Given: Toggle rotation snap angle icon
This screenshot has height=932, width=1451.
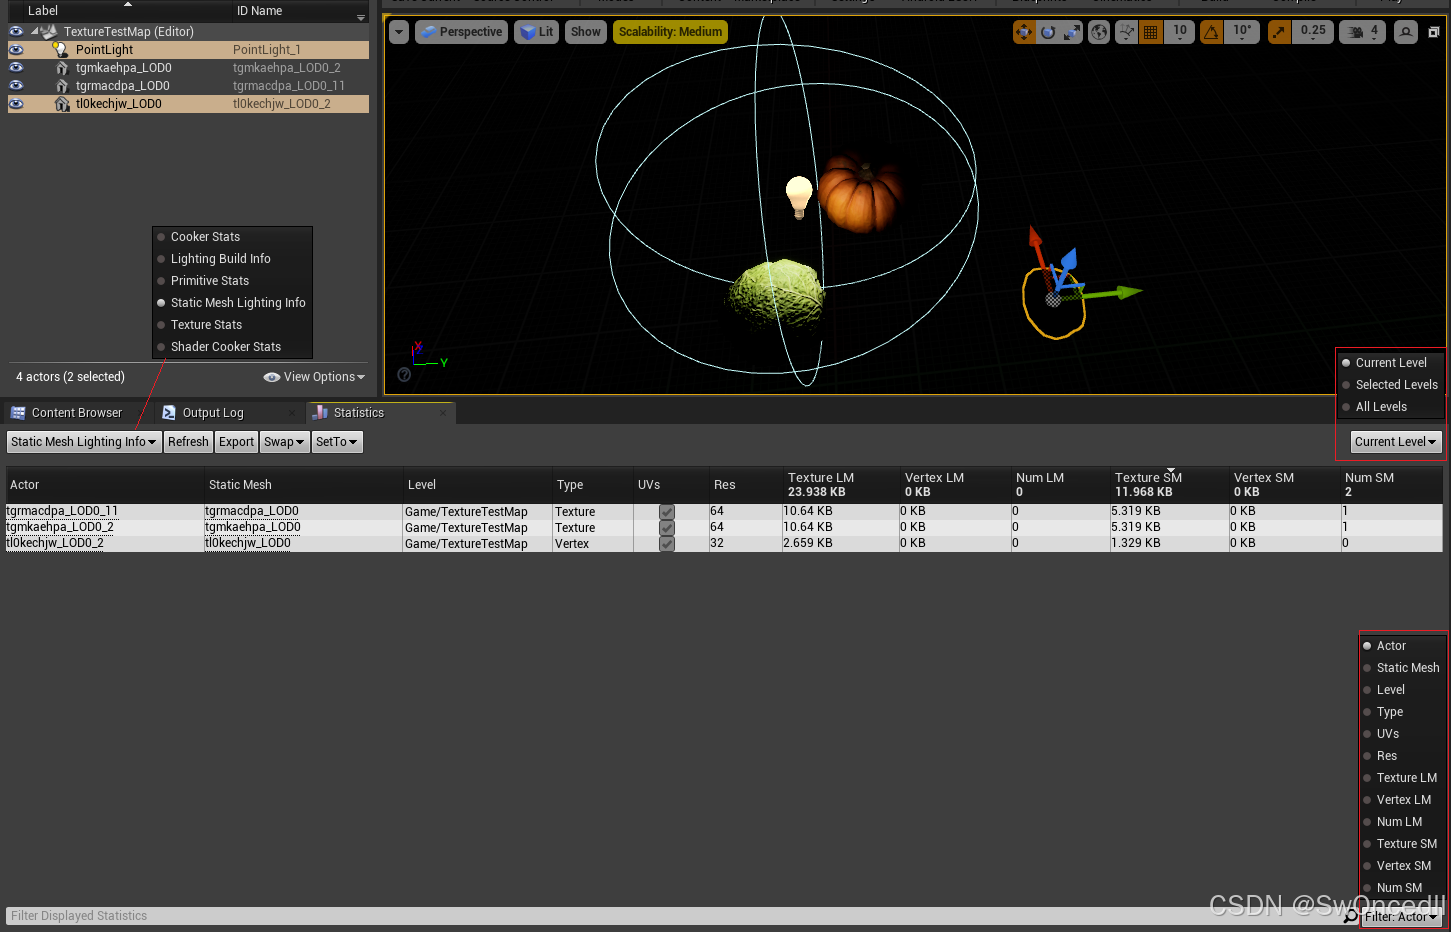Looking at the screenshot, I should (1211, 32).
